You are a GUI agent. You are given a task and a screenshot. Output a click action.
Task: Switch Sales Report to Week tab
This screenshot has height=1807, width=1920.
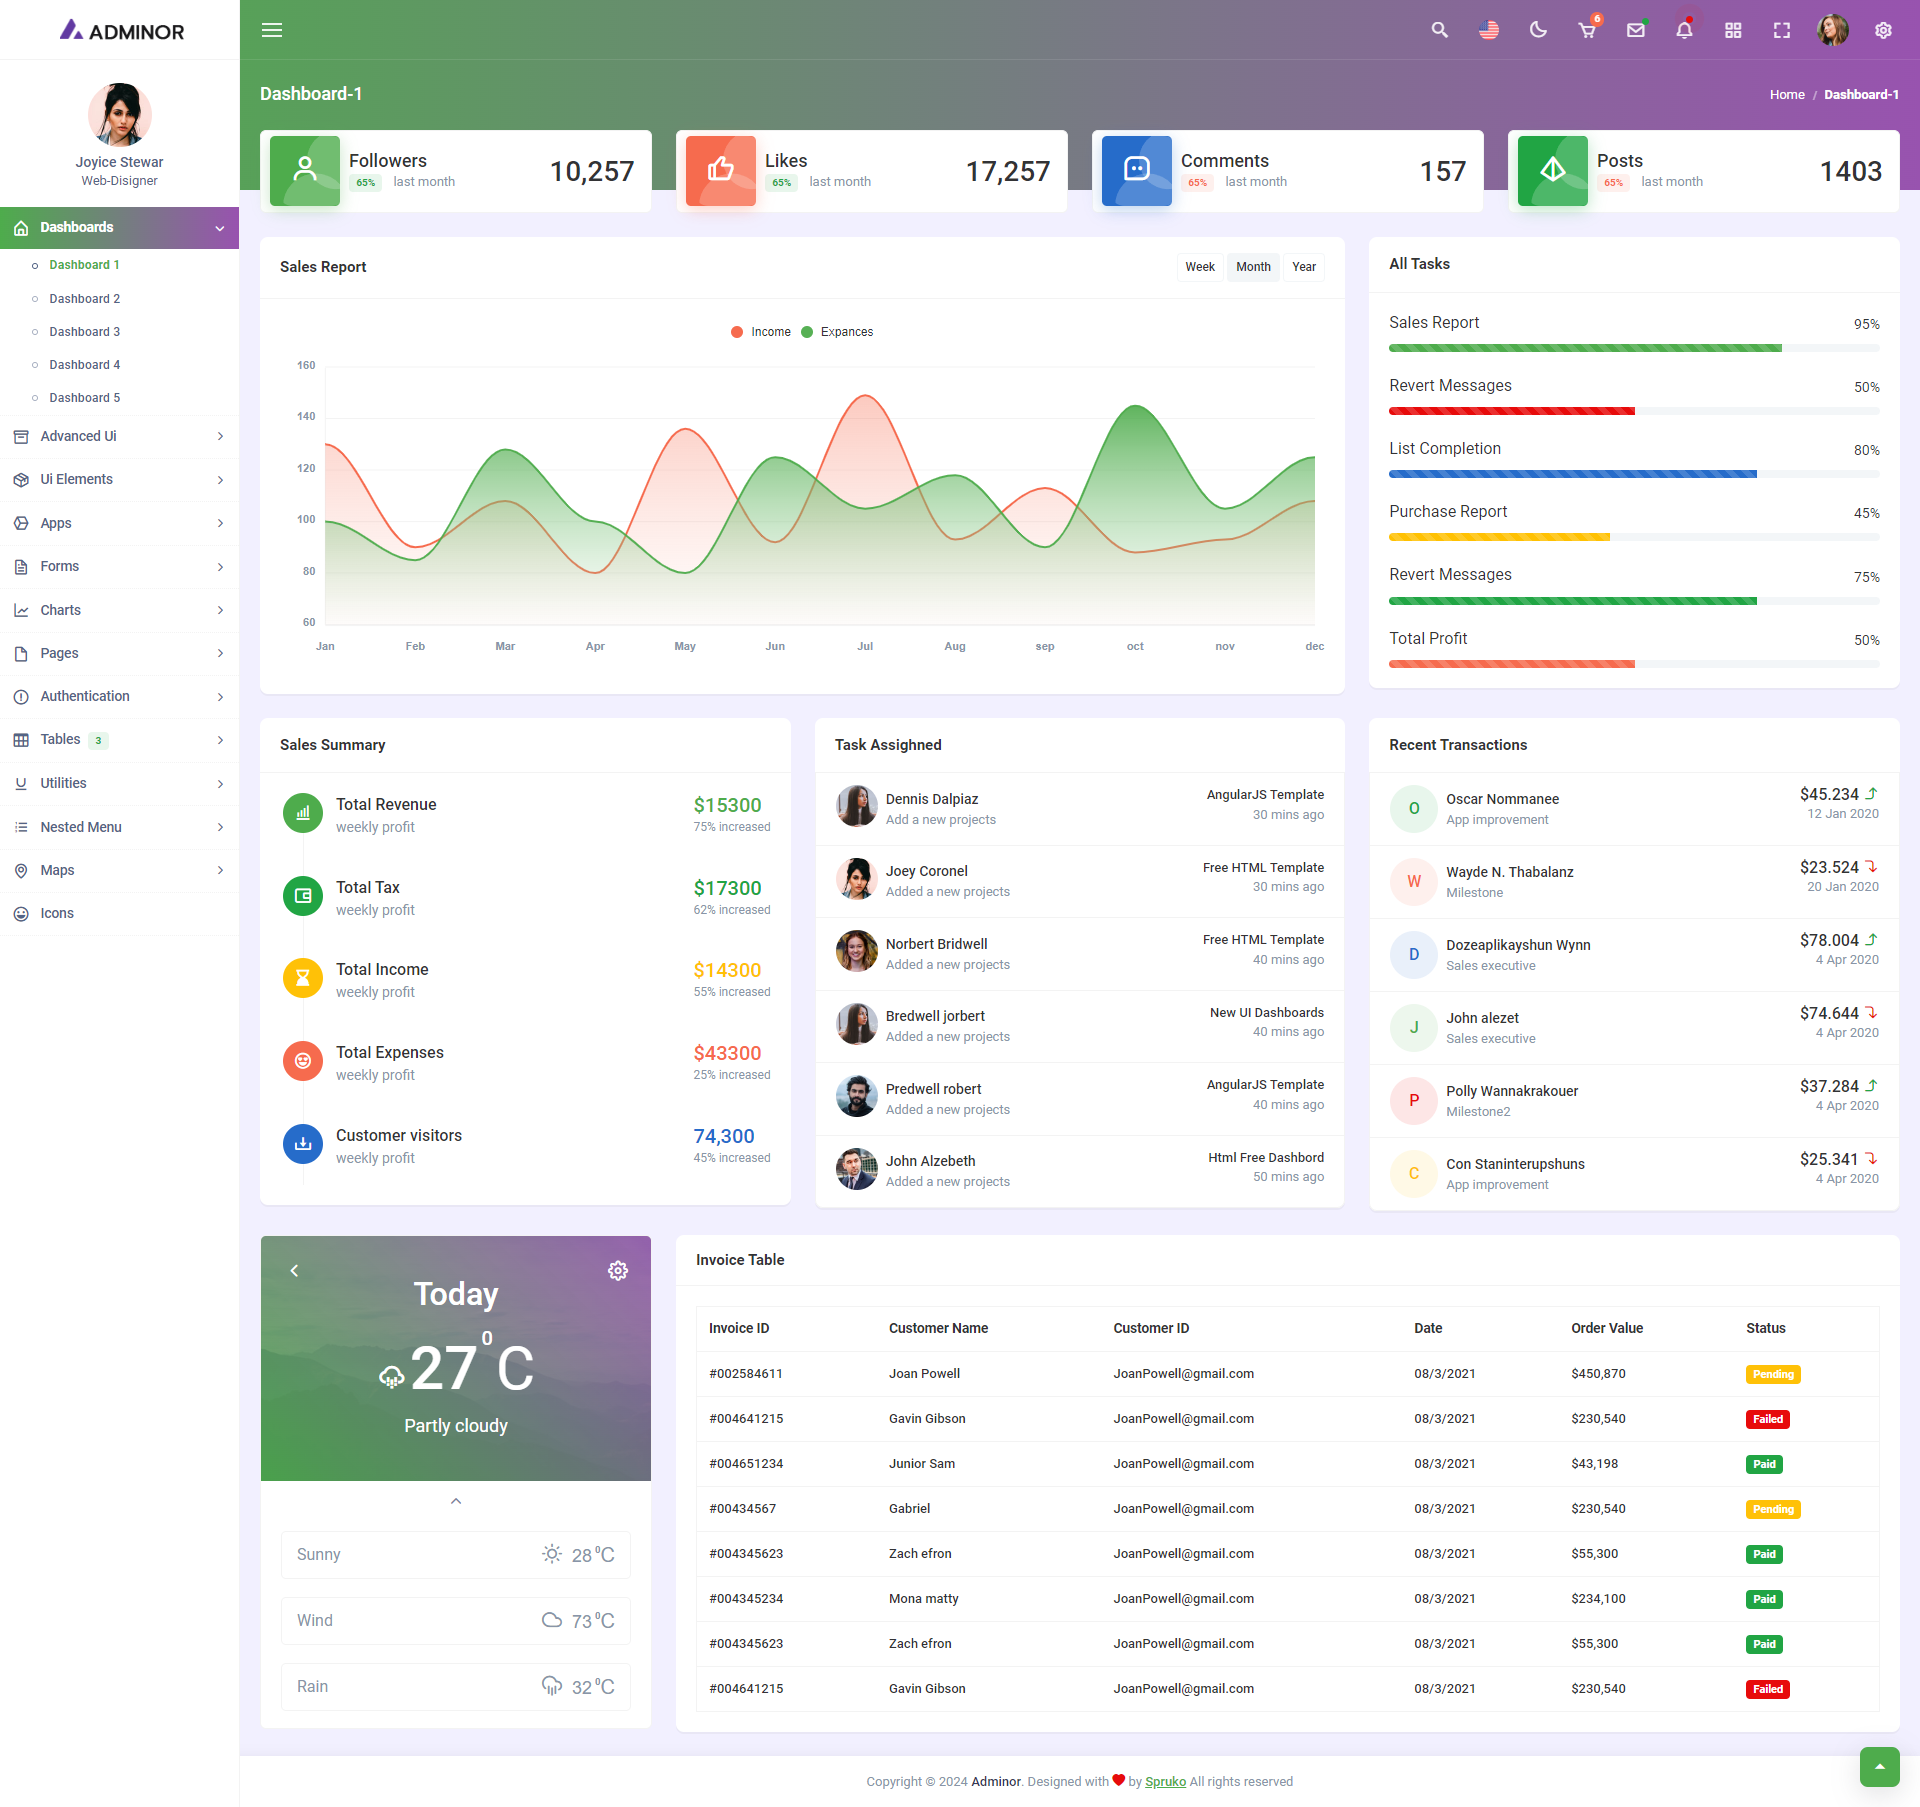(x=1200, y=267)
